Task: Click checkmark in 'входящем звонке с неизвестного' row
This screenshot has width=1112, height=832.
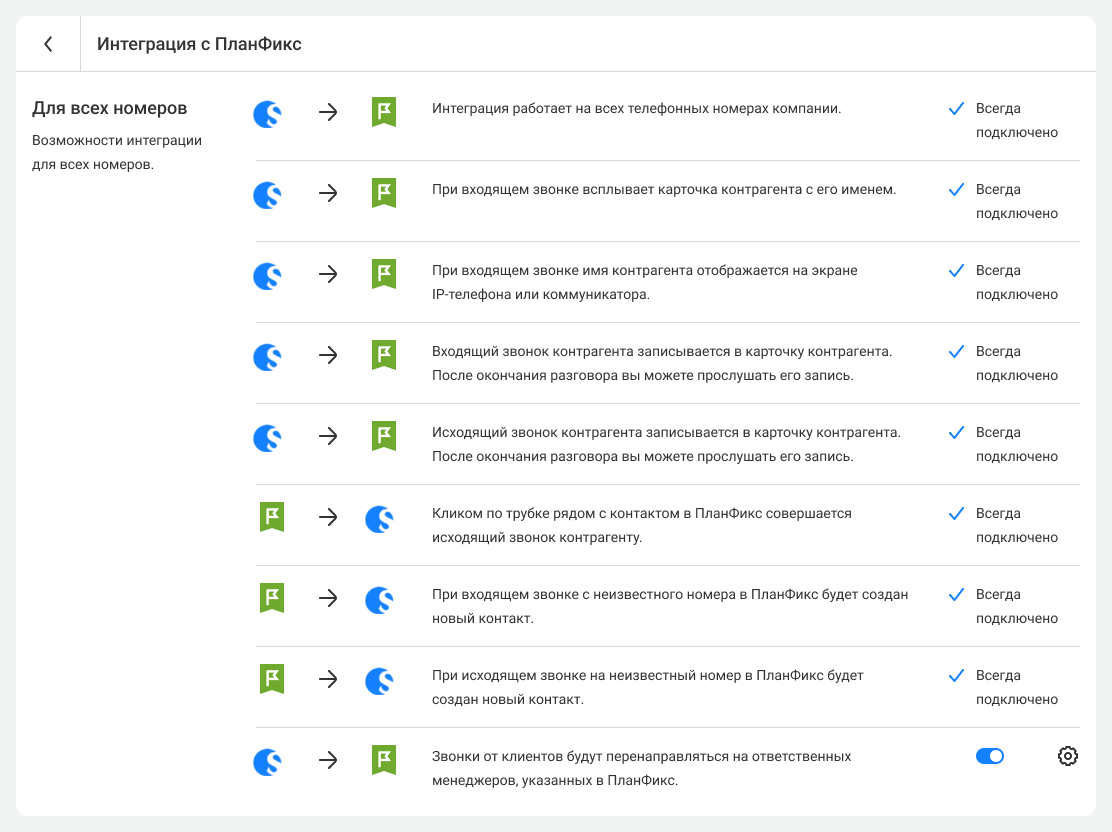Action: [x=956, y=594]
